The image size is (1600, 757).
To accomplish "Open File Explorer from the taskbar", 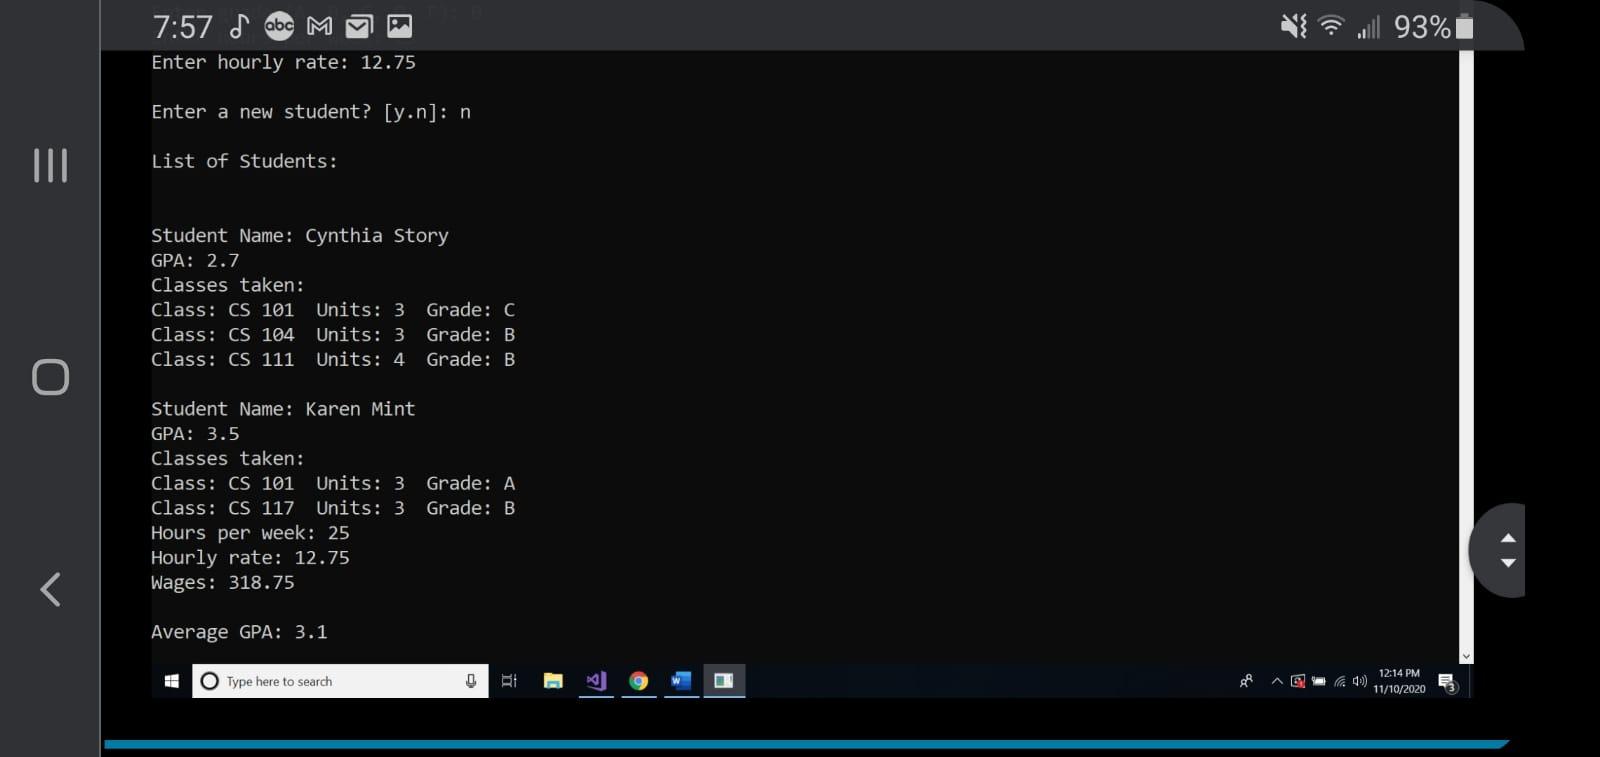I will tap(553, 681).
